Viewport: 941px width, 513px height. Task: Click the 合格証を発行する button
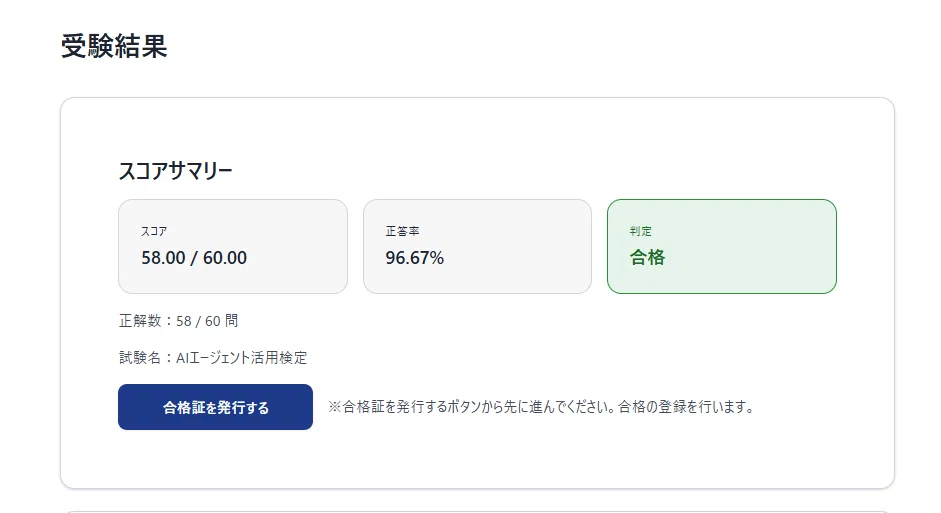coord(215,407)
